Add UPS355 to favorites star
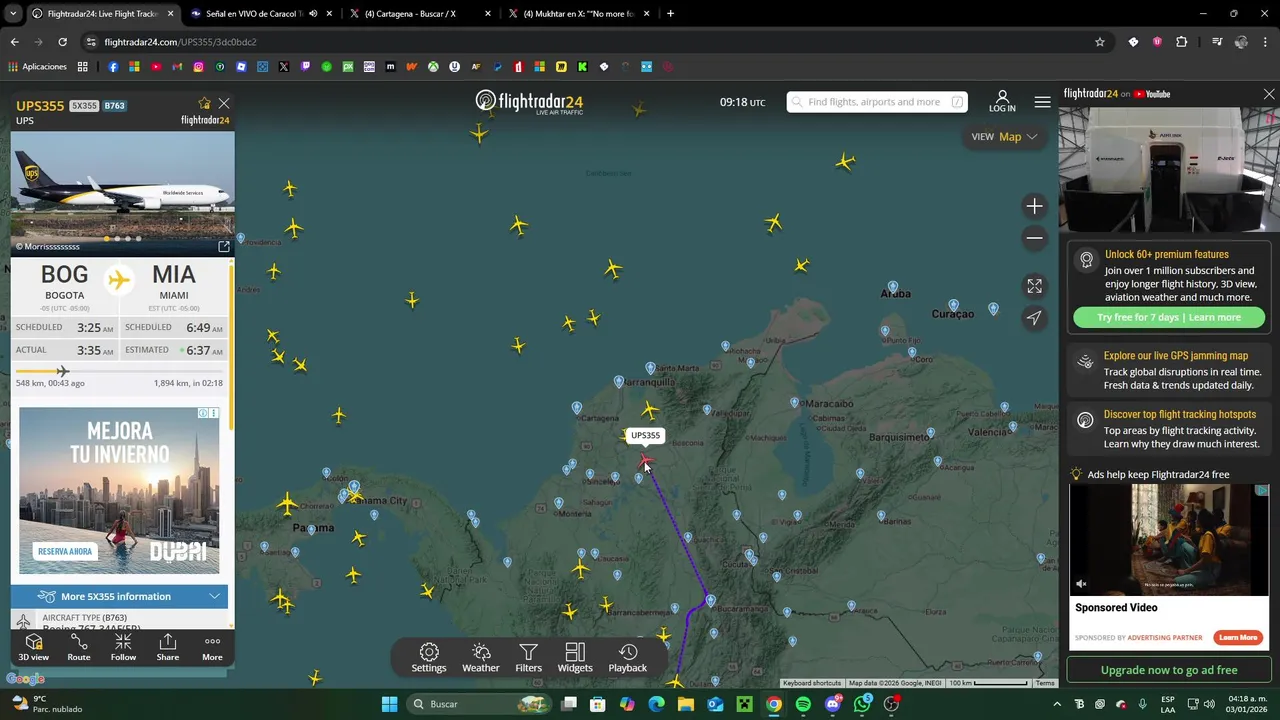1280x720 pixels. [204, 103]
